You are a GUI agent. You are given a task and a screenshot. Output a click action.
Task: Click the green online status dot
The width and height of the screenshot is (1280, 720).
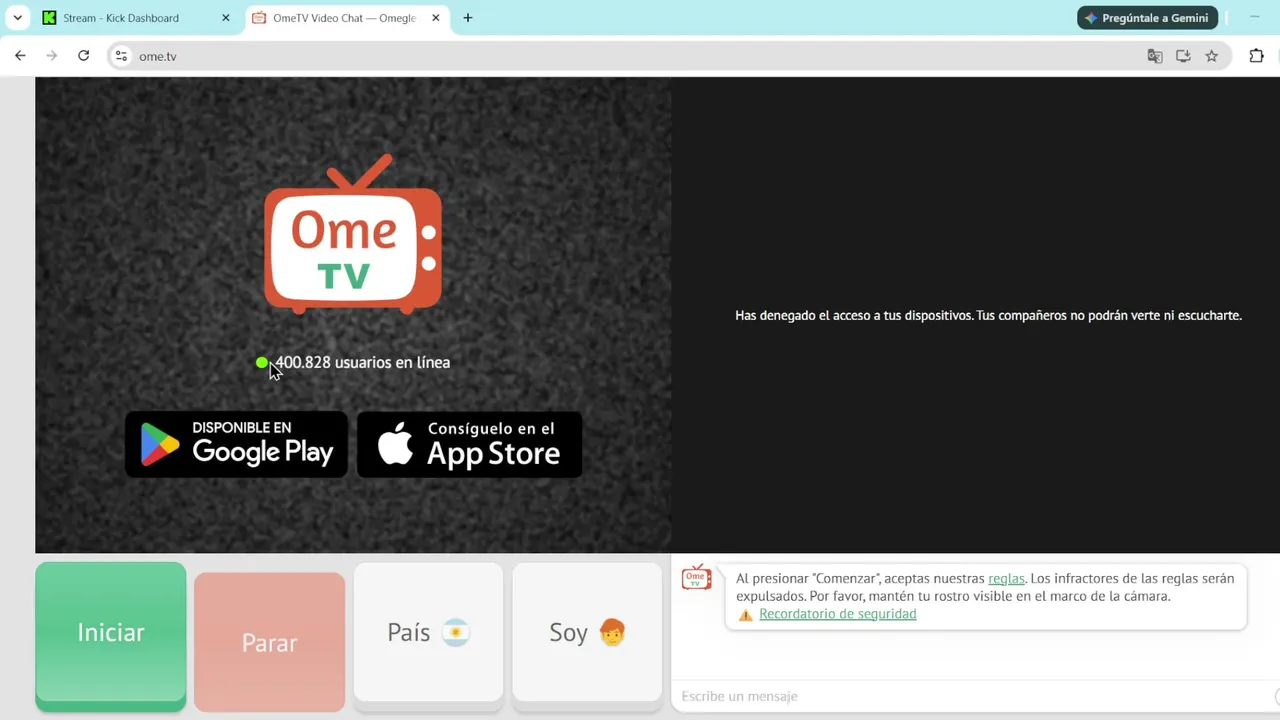click(262, 363)
